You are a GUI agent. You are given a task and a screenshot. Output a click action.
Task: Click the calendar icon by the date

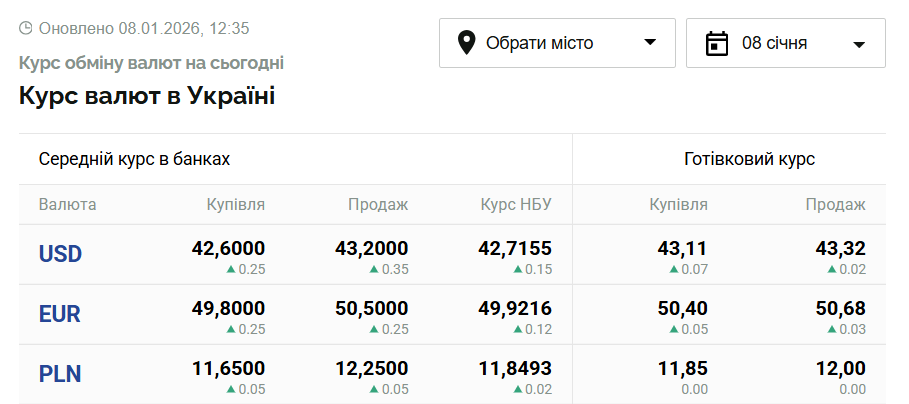pos(716,43)
